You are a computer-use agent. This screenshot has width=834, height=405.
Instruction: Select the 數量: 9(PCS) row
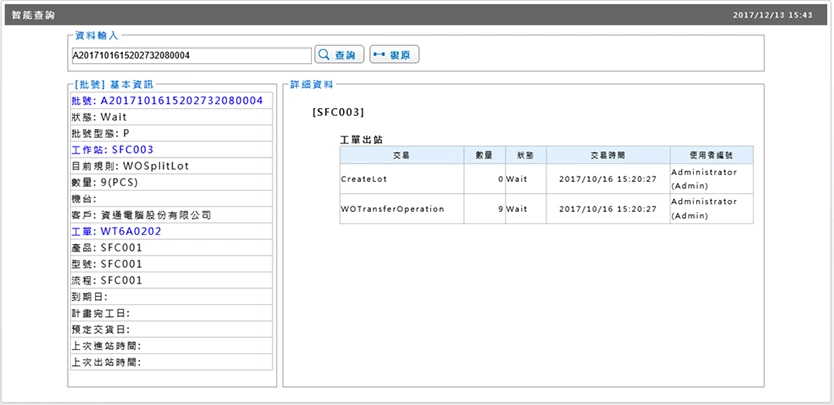coord(171,183)
